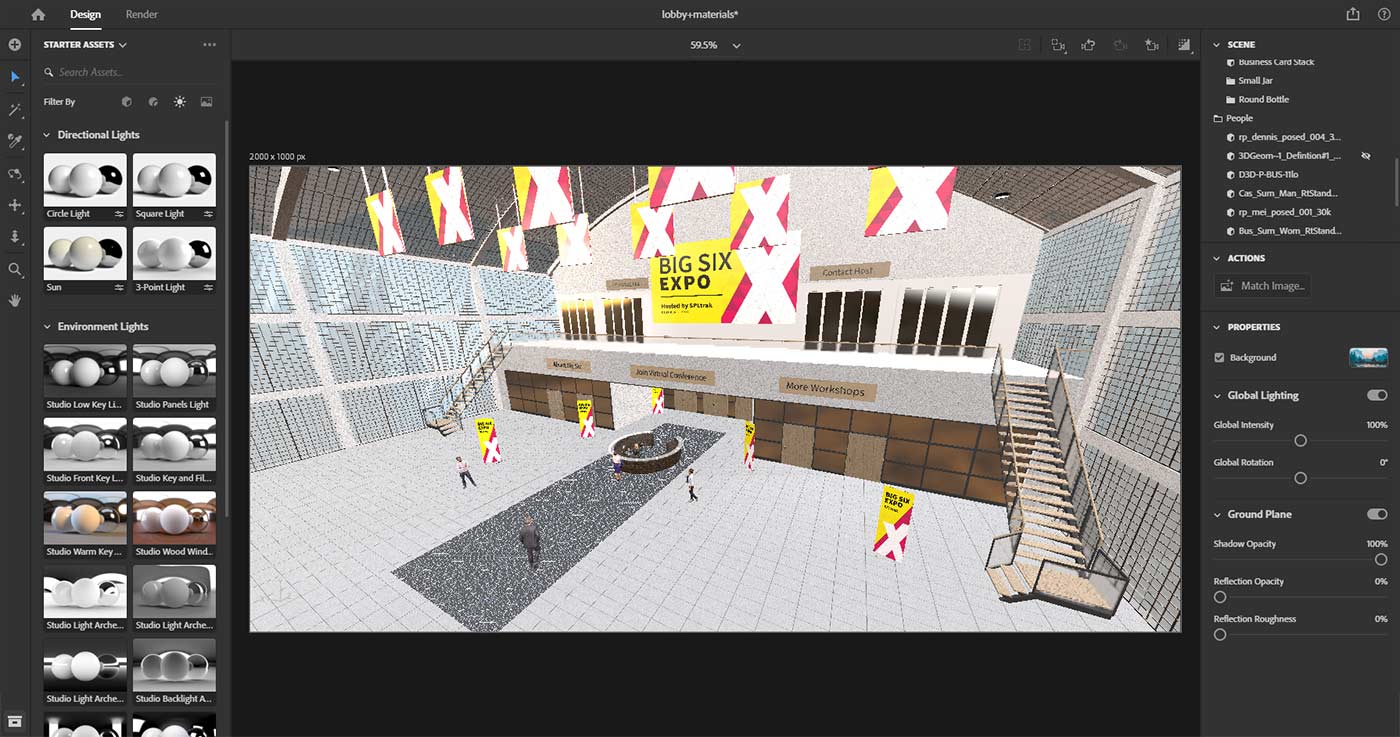Switch to the Render tab
The width and height of the screenshot is (1400, 737).
[142, 15]
